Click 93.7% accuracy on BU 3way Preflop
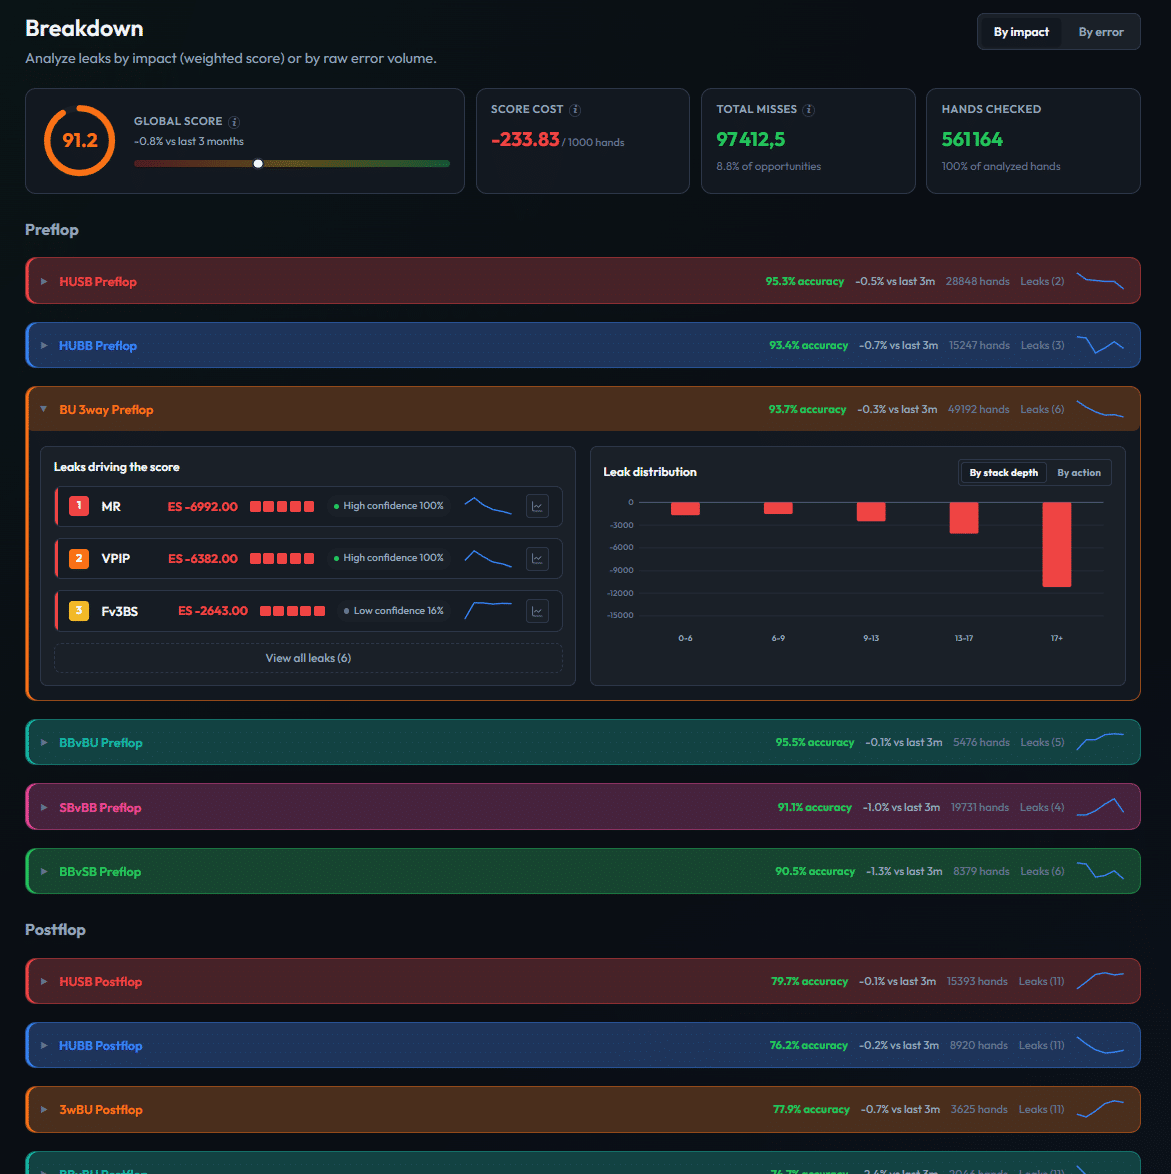 807,410
